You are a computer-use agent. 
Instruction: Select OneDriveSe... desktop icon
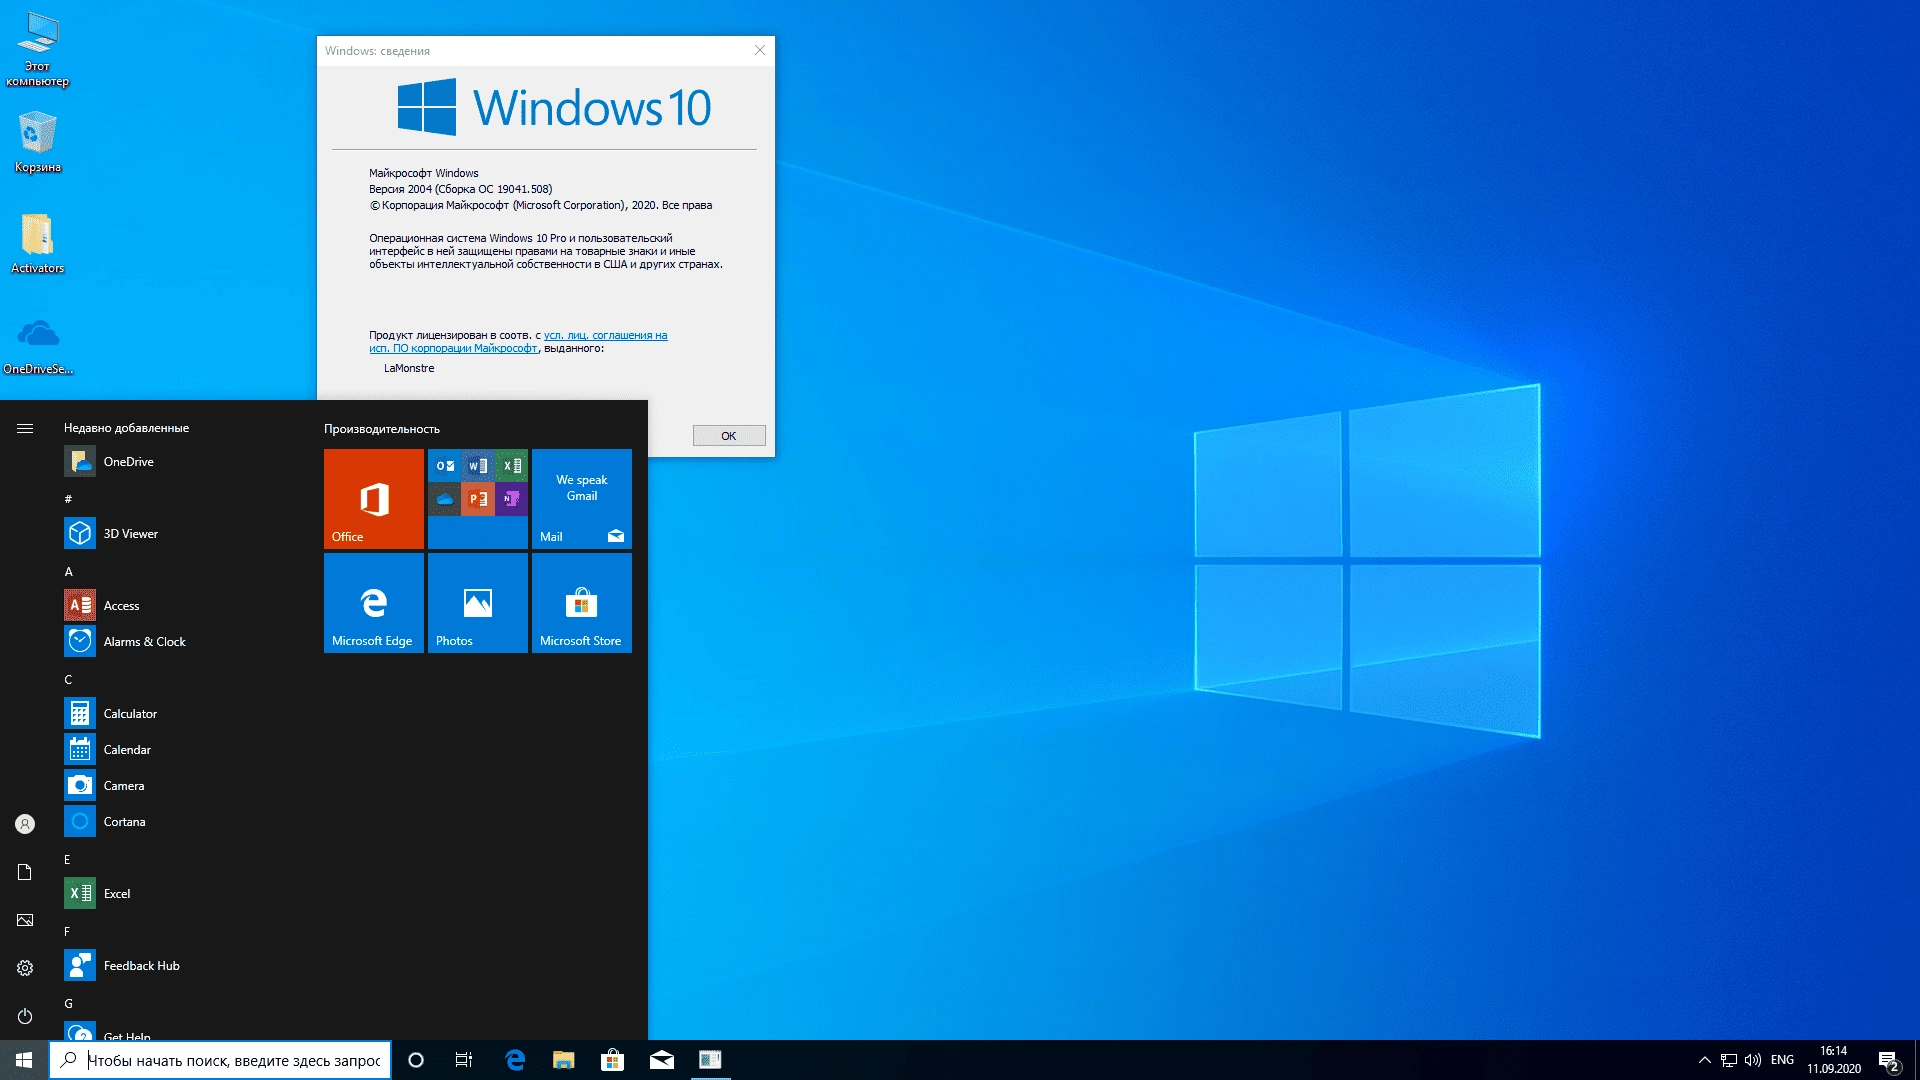38,345
